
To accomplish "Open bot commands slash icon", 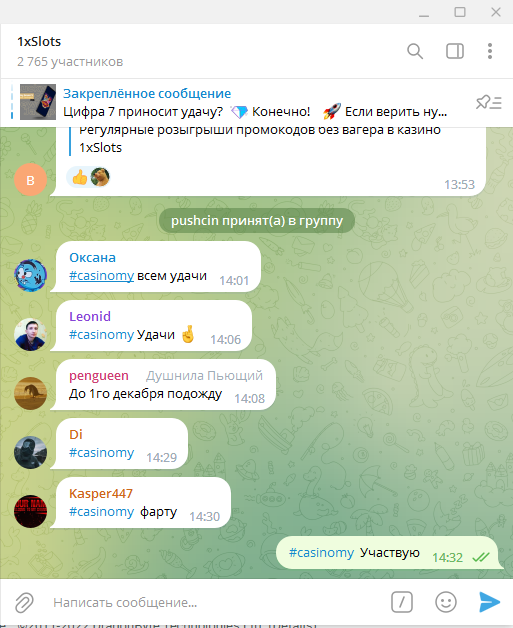I will [x=402, y=602].
